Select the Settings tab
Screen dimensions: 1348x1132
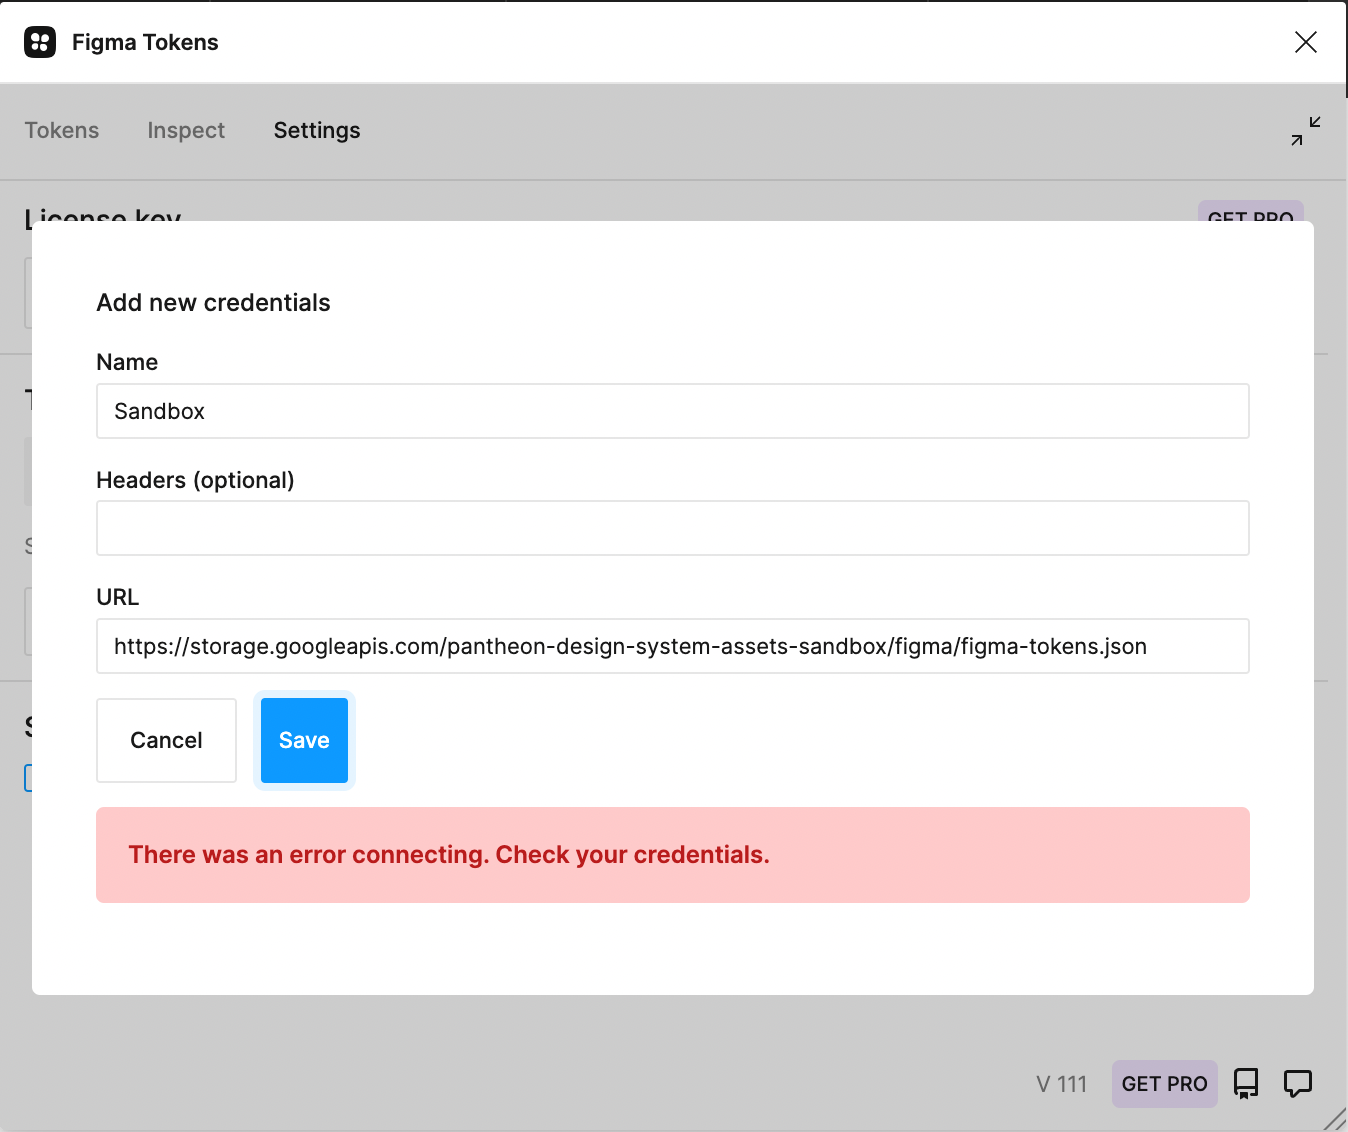(316, 130)
